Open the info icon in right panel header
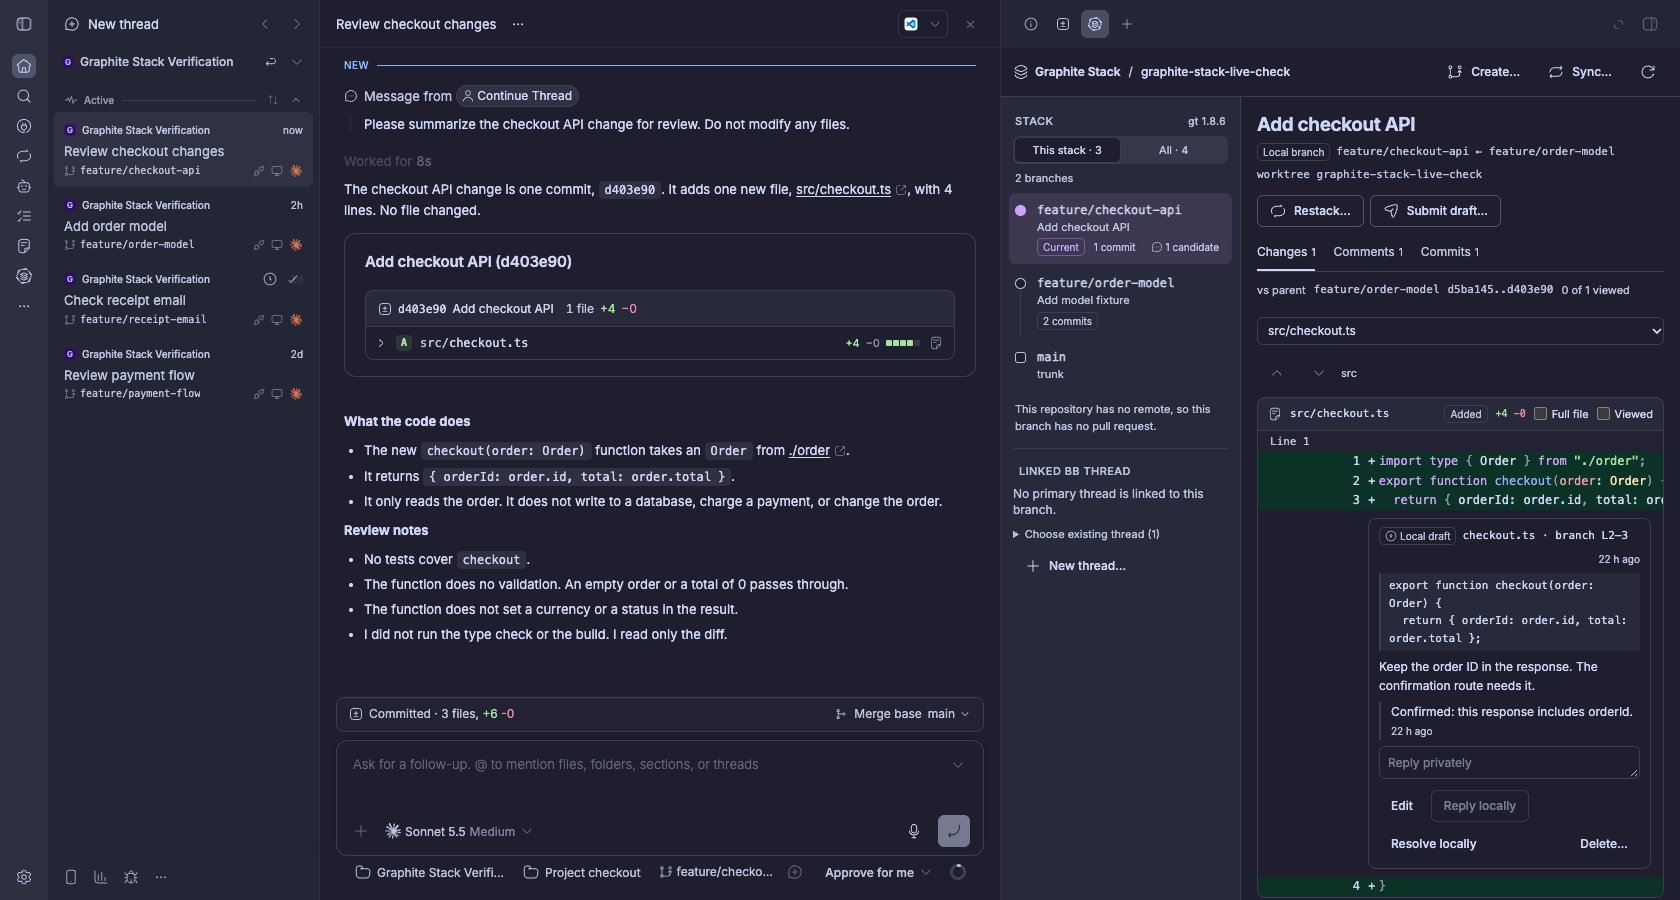Image resolution: width=1680 pixels, height=900 pixels. tap(1031, 24)
